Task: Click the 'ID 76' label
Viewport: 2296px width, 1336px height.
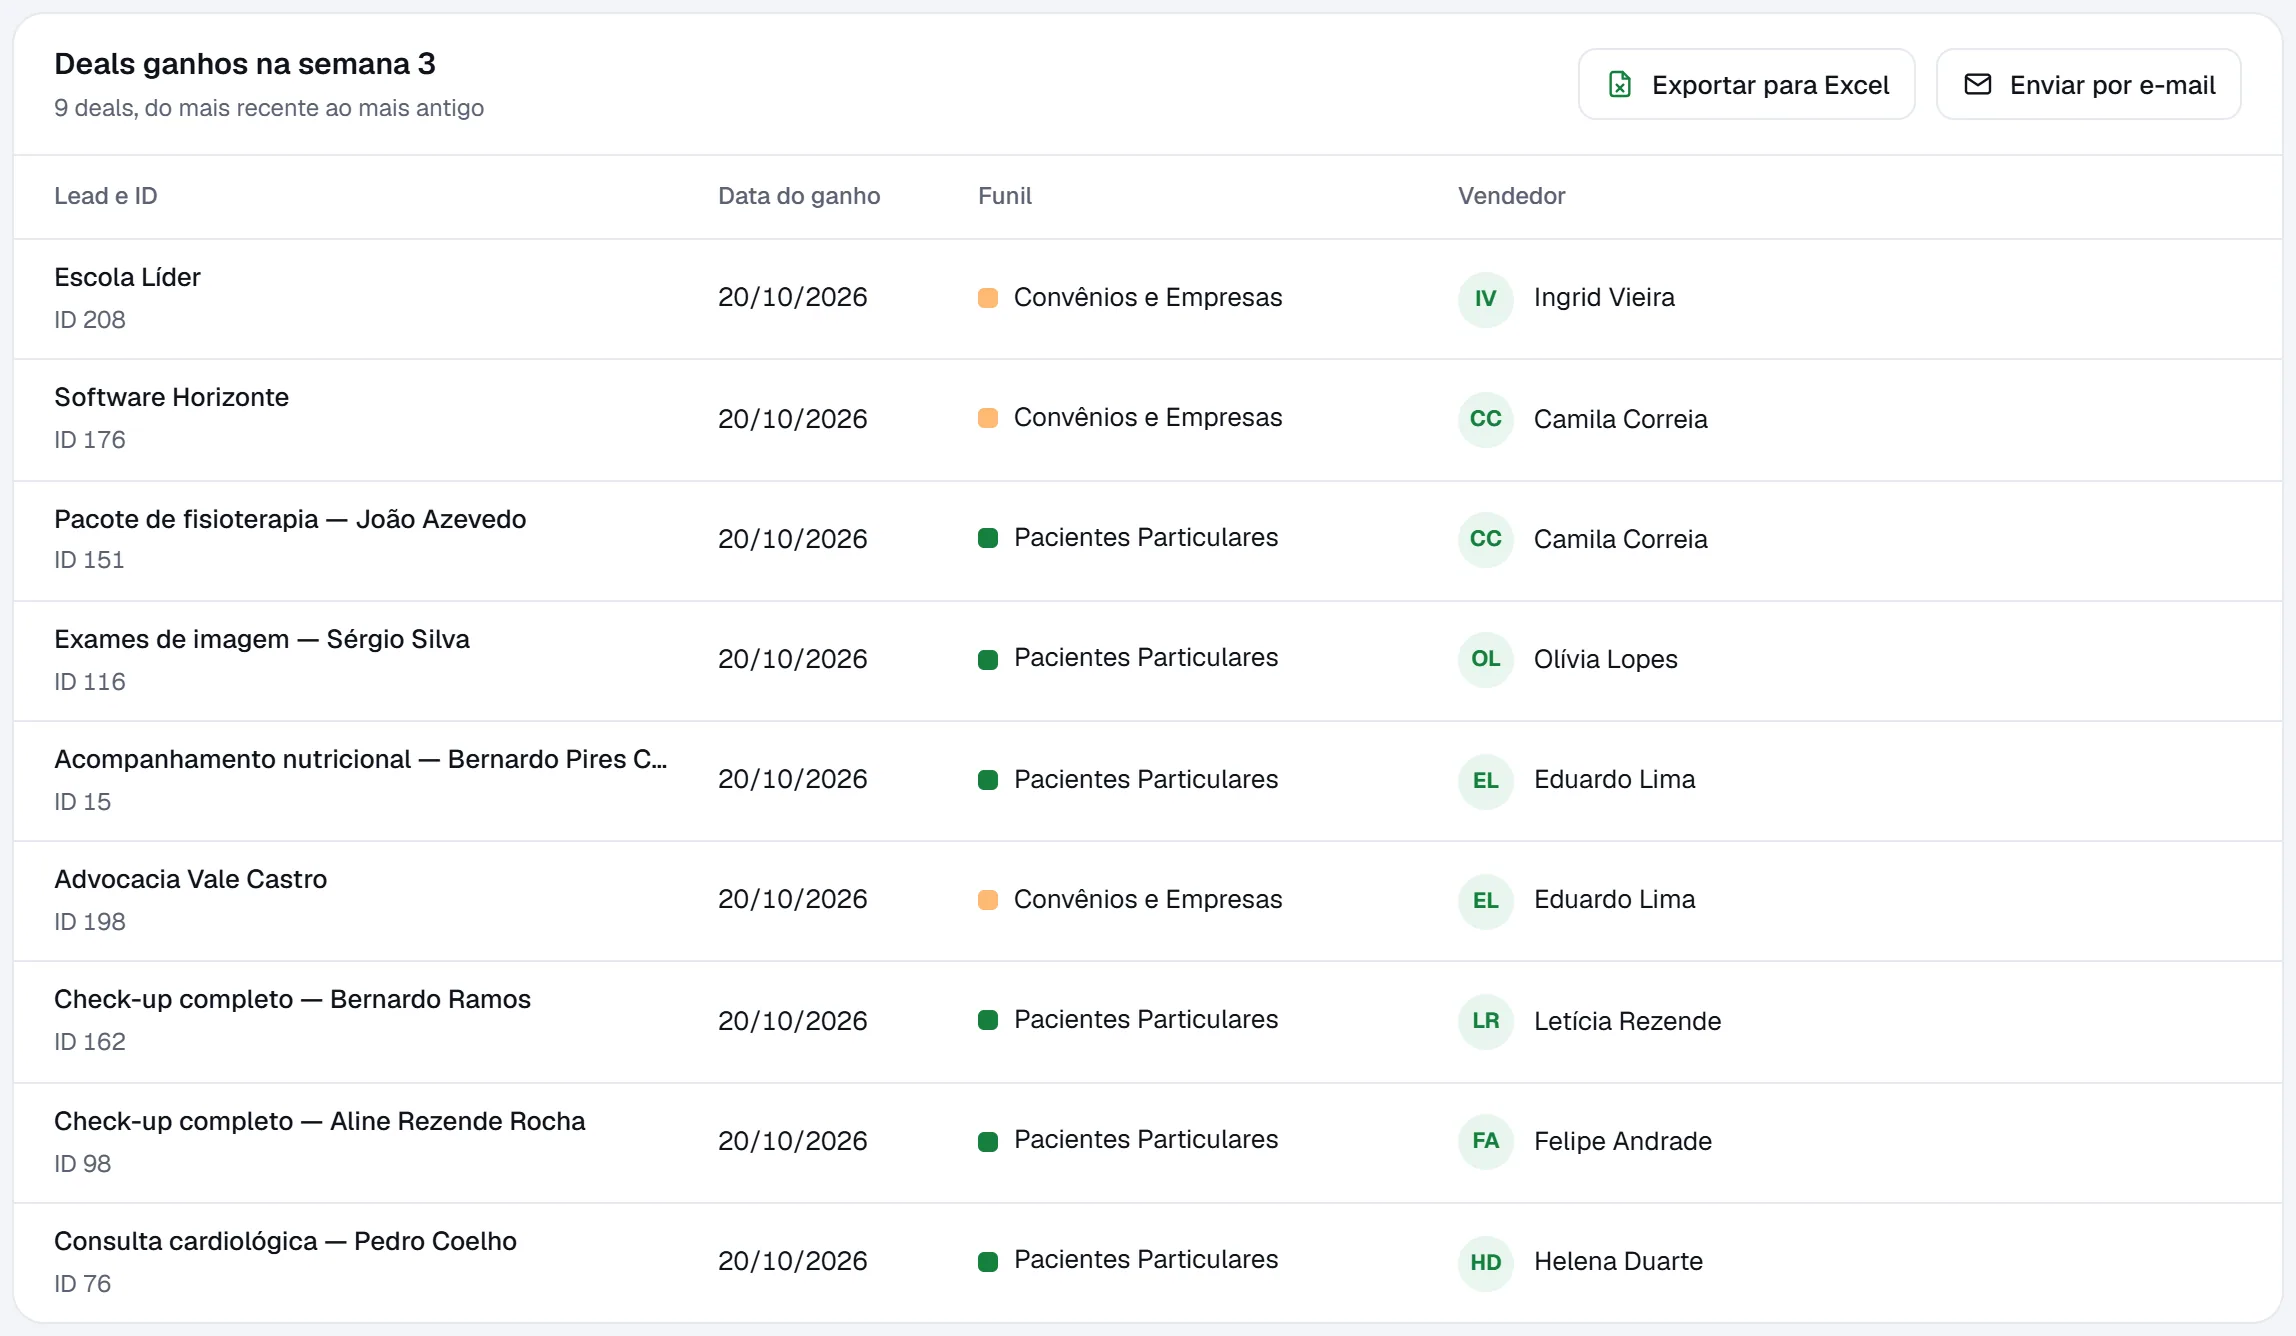Action: click(x=82, y=1284)
